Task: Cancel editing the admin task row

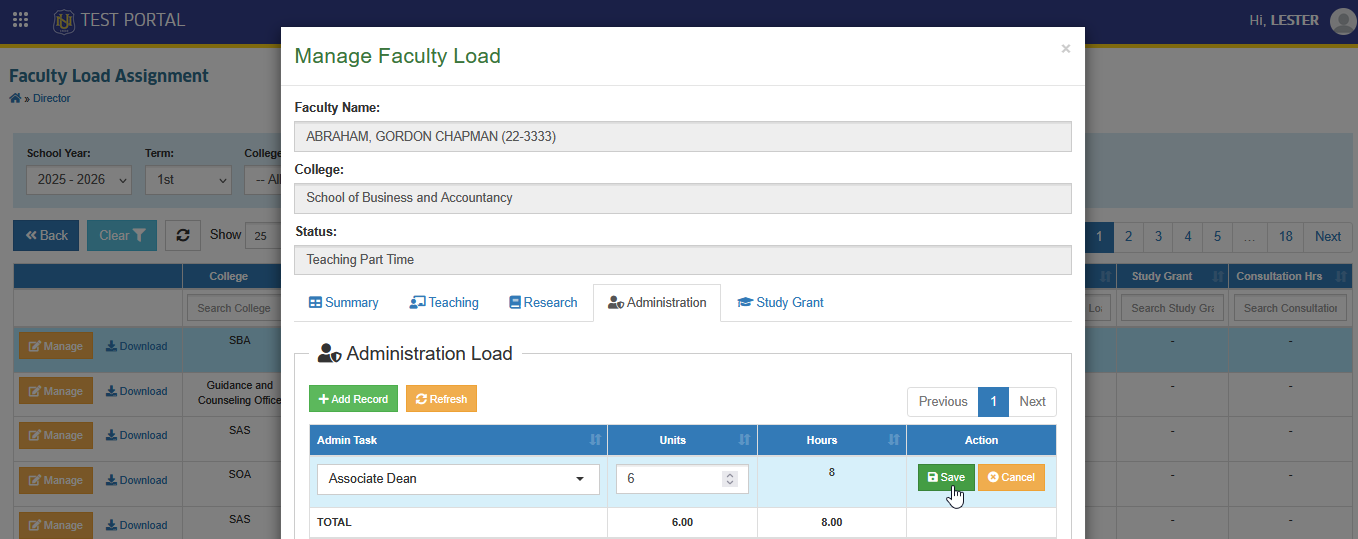Action: (x=1011, y=477)
